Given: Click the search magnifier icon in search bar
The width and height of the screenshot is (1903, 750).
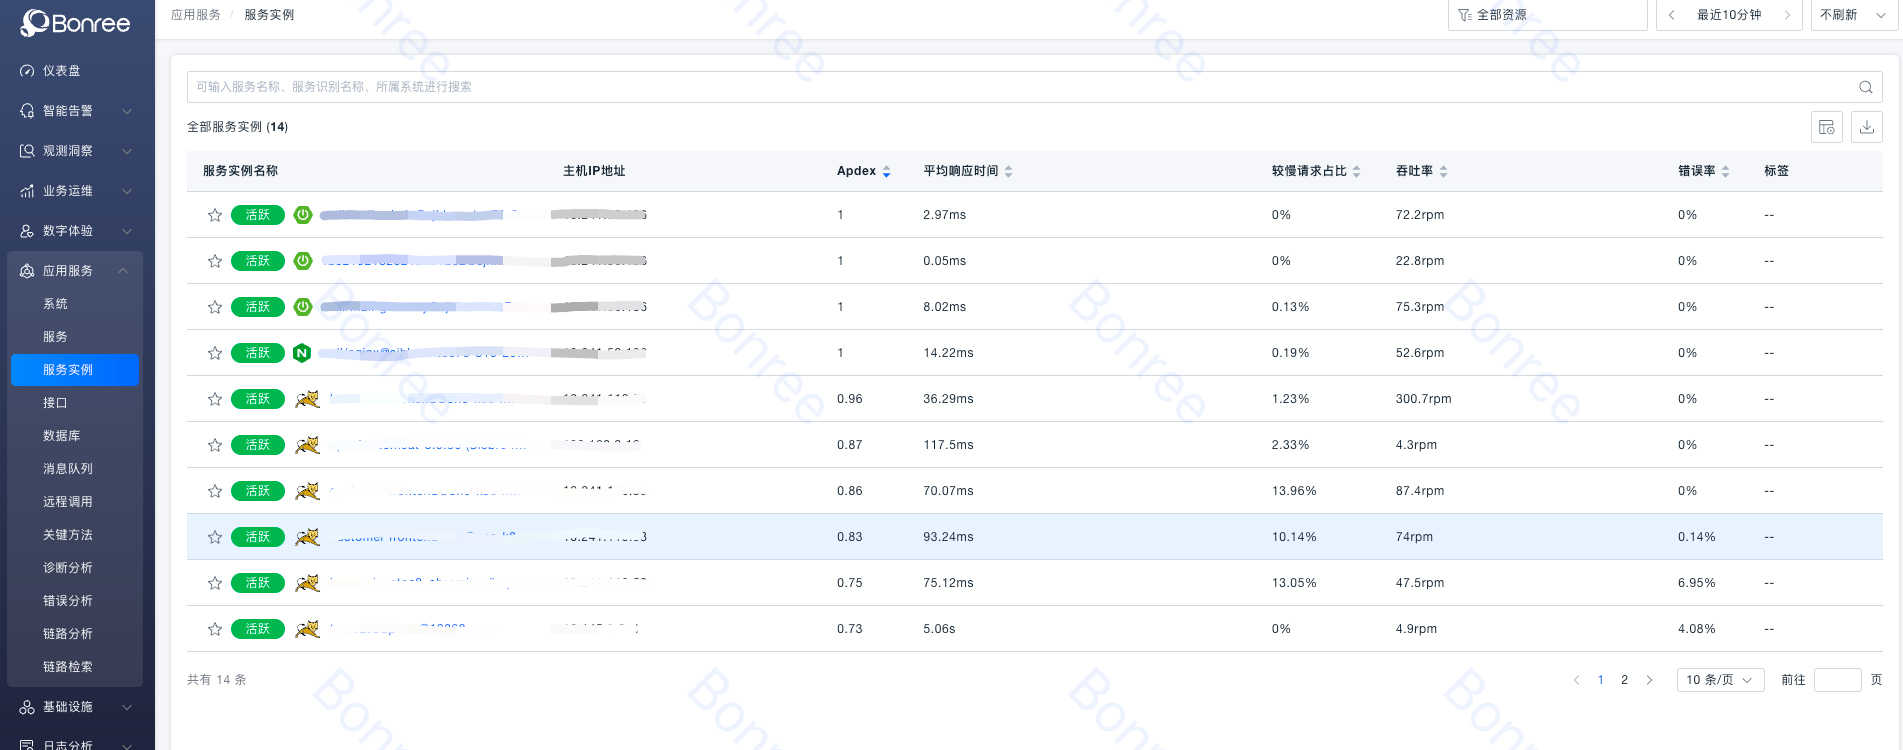Looking at the screenshot, I should tap(1865, 87).
